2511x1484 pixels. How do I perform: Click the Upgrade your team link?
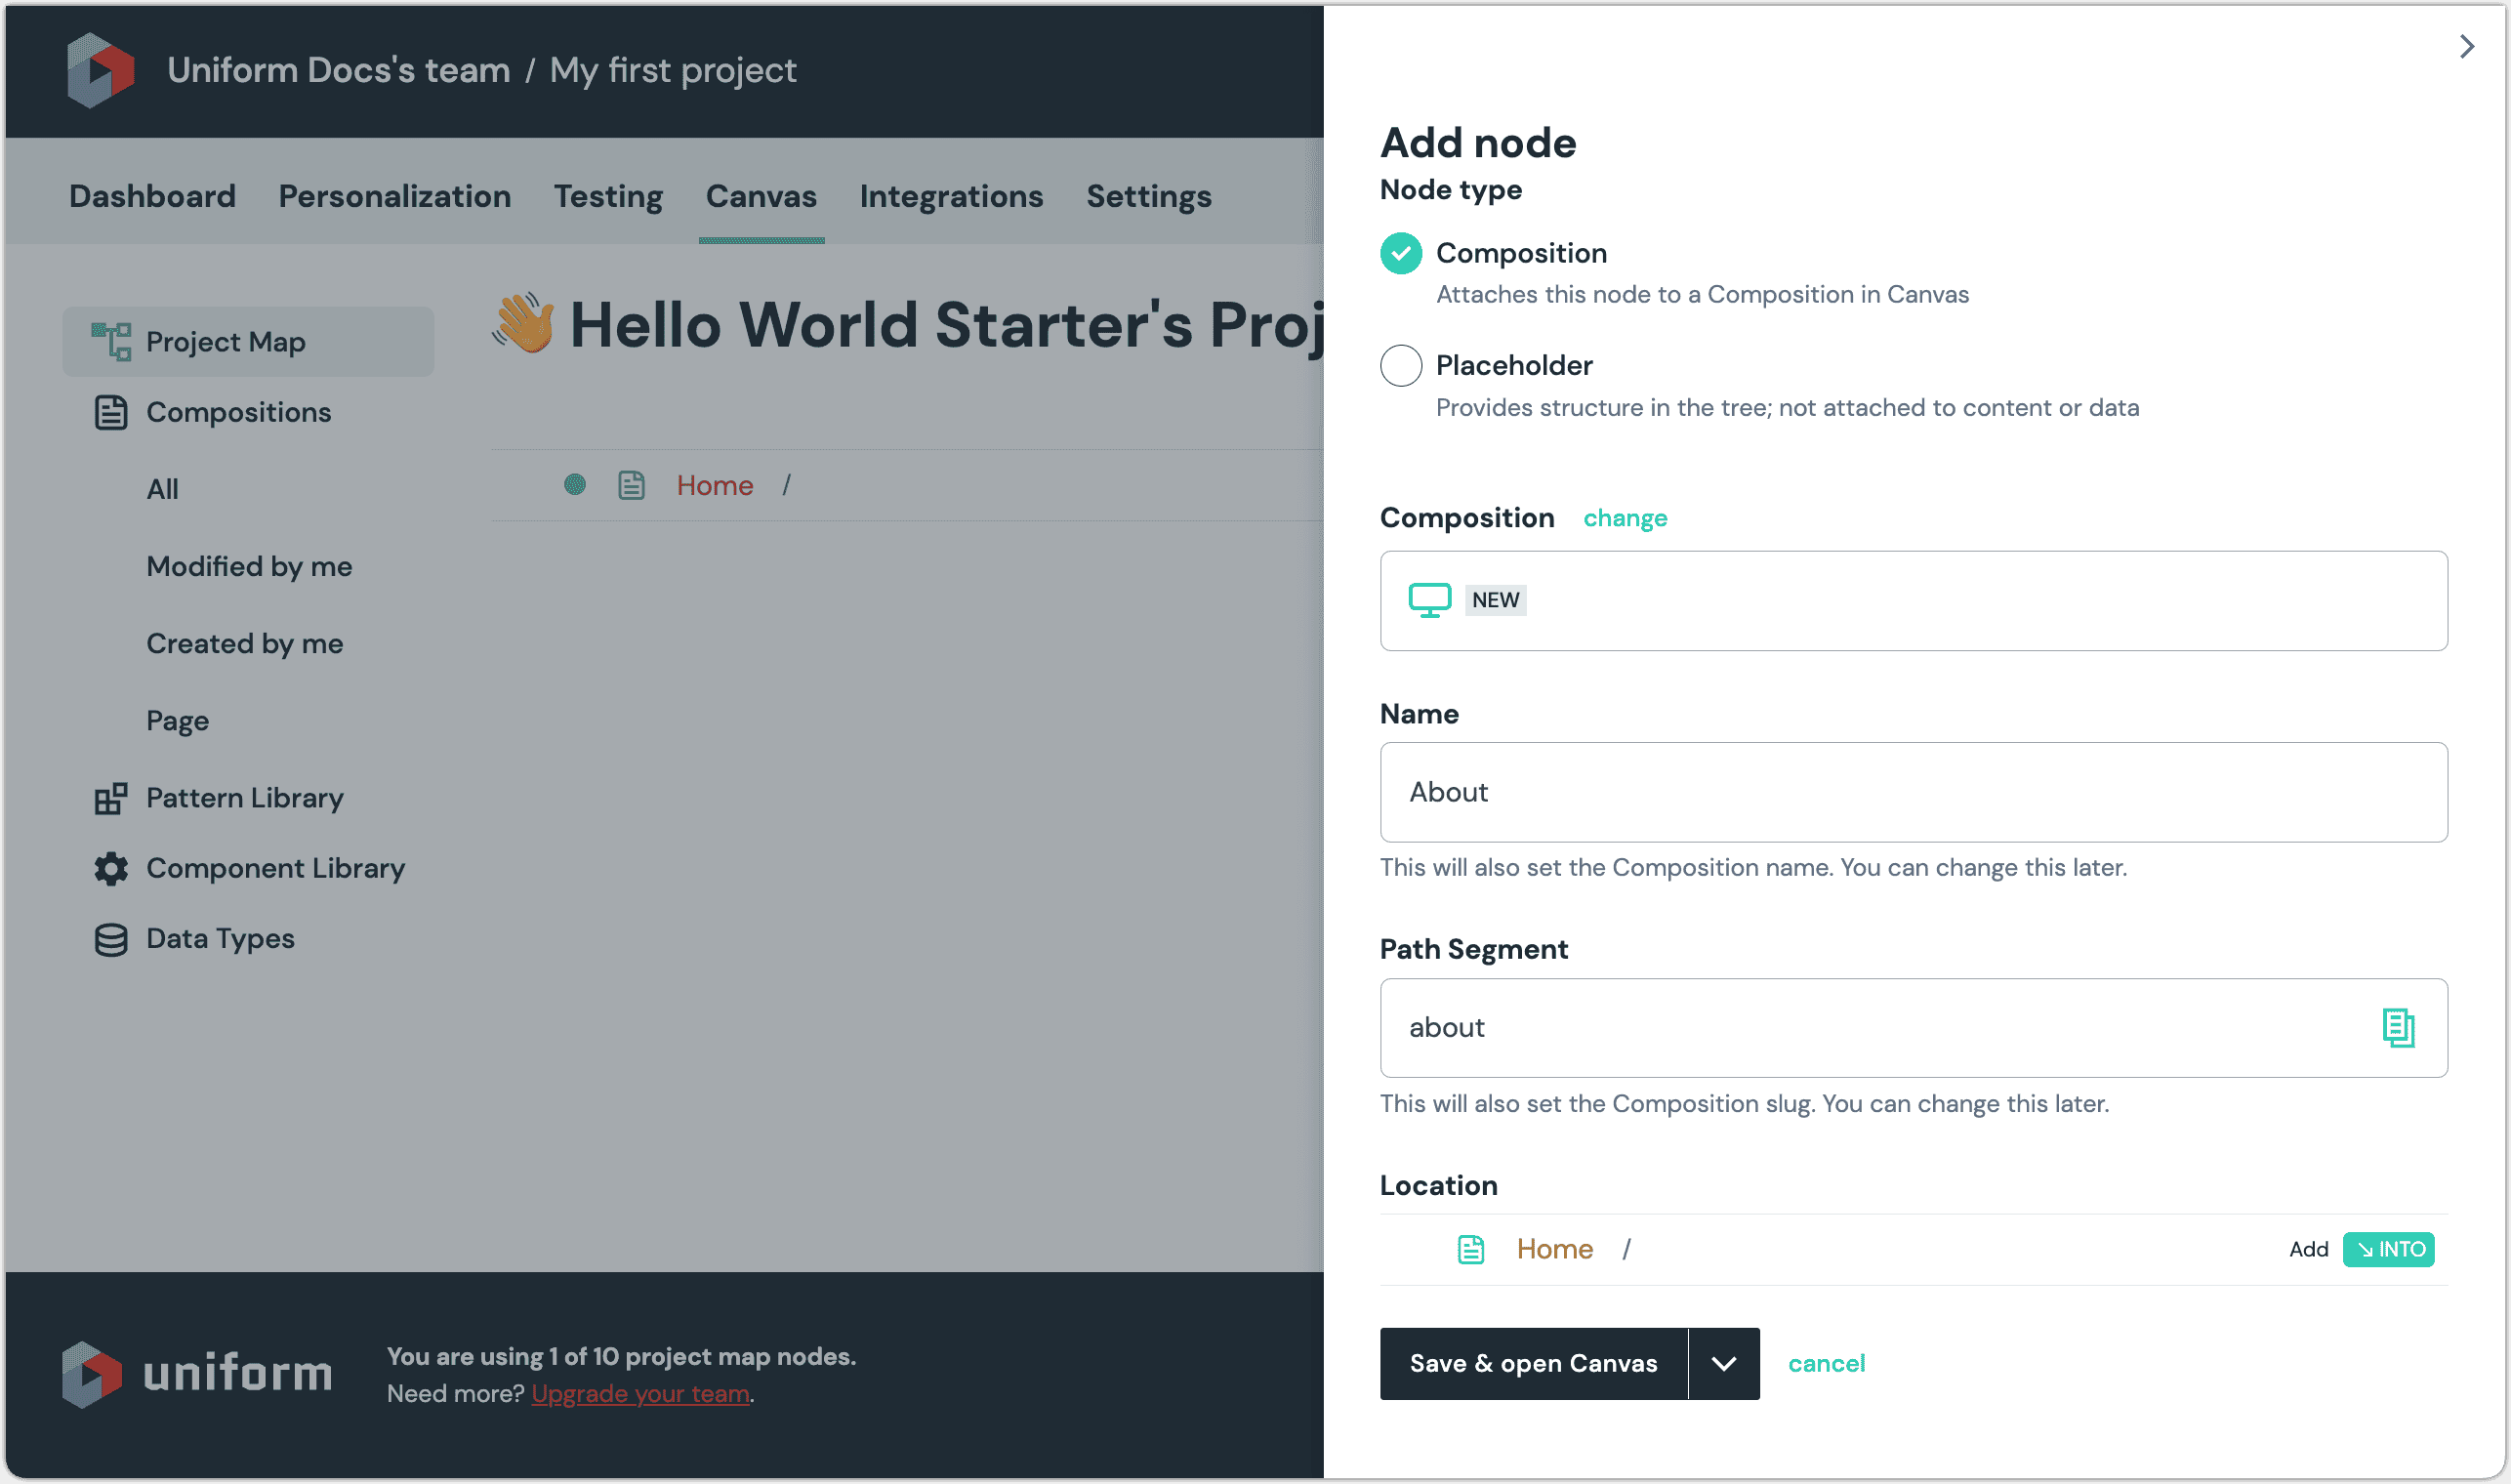pos(640,1393)
